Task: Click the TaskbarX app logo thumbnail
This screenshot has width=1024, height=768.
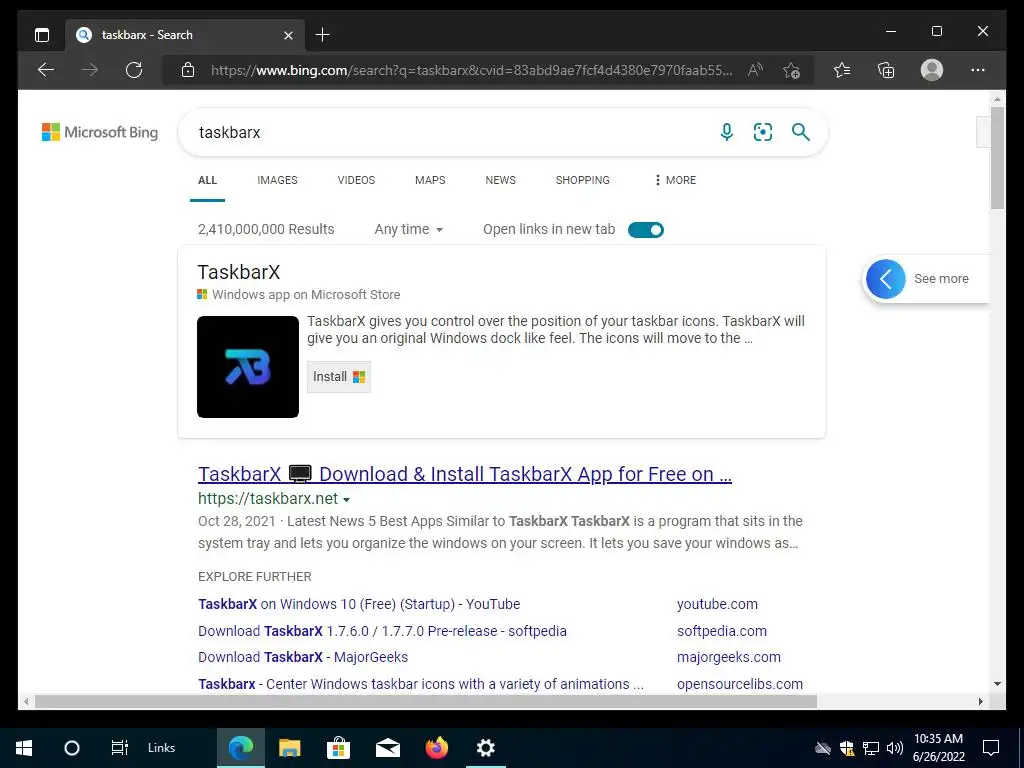Action: click(x=248, y=367)
